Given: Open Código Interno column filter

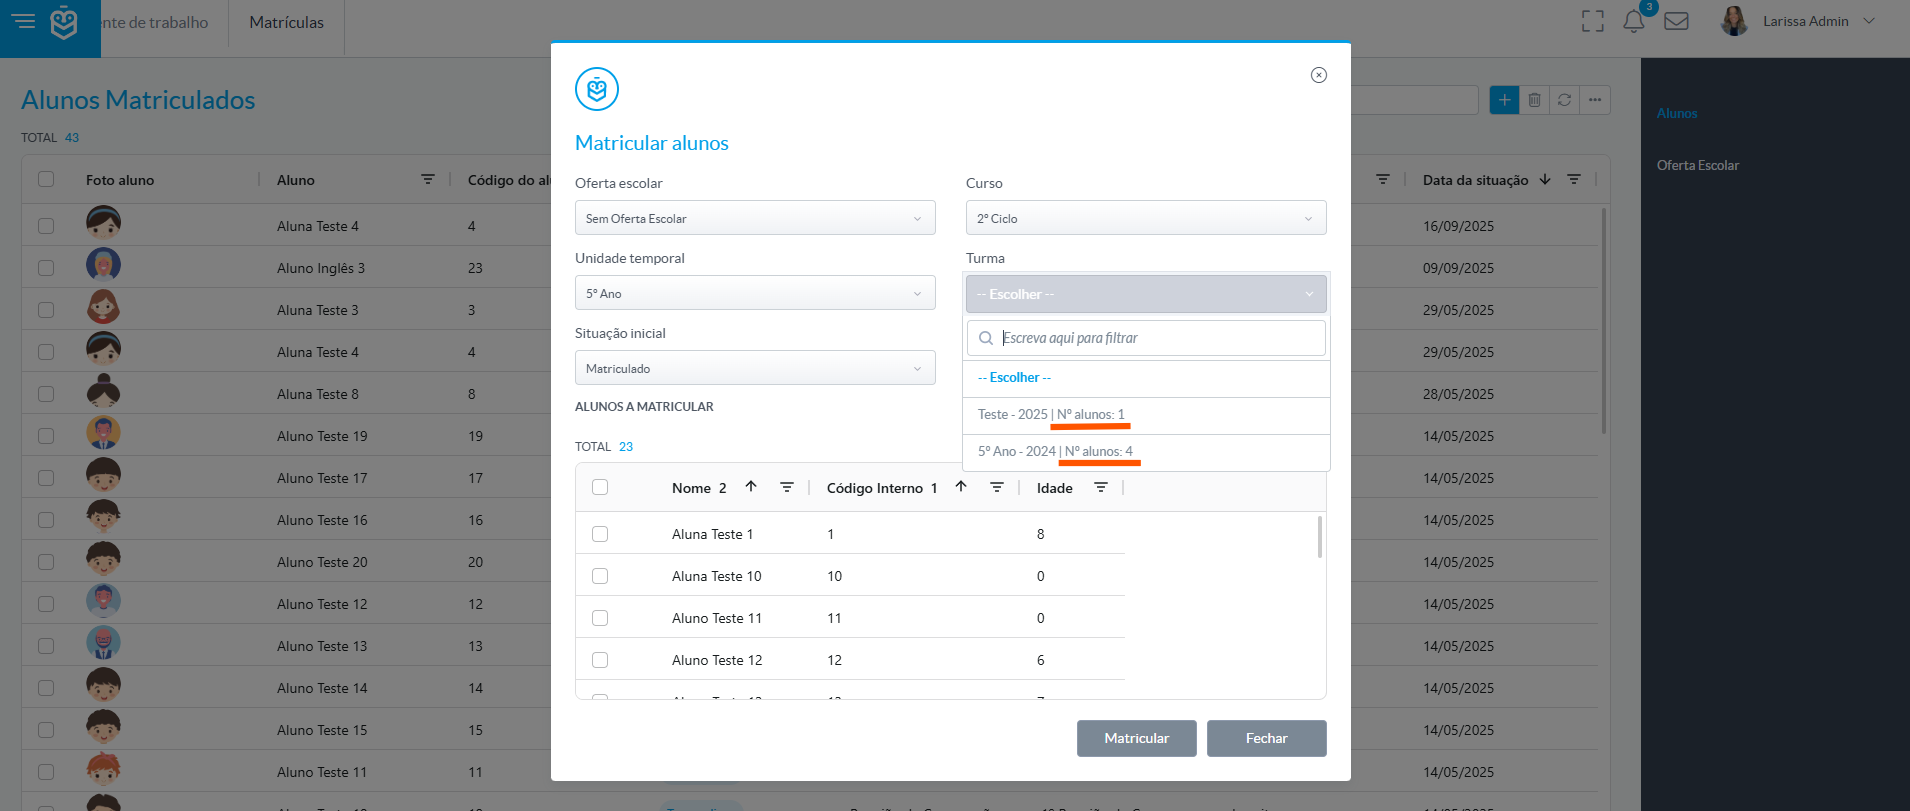Looking at the screenshot, I should (x=997, y=487).
